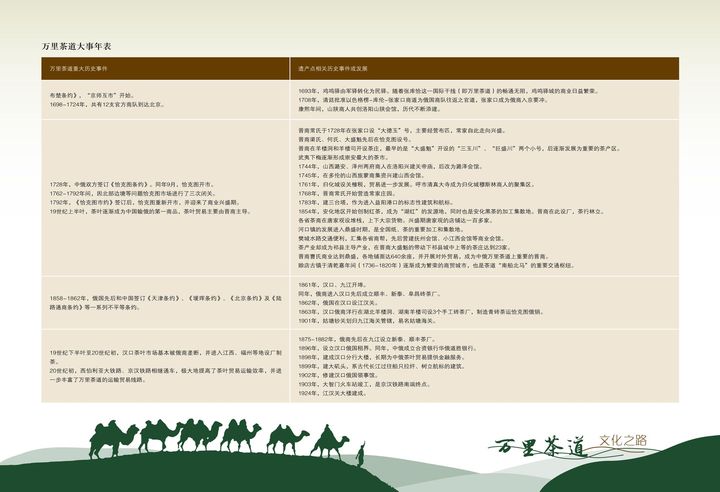
Task: Click the page title 万里茶道大事年表
Action: click(76, 46)
